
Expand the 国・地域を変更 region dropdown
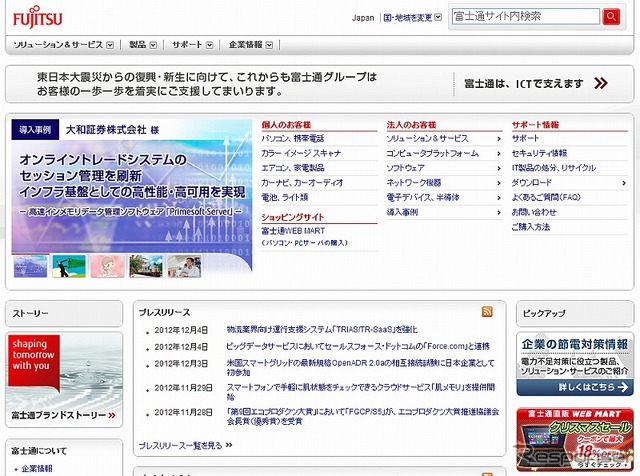438,18
